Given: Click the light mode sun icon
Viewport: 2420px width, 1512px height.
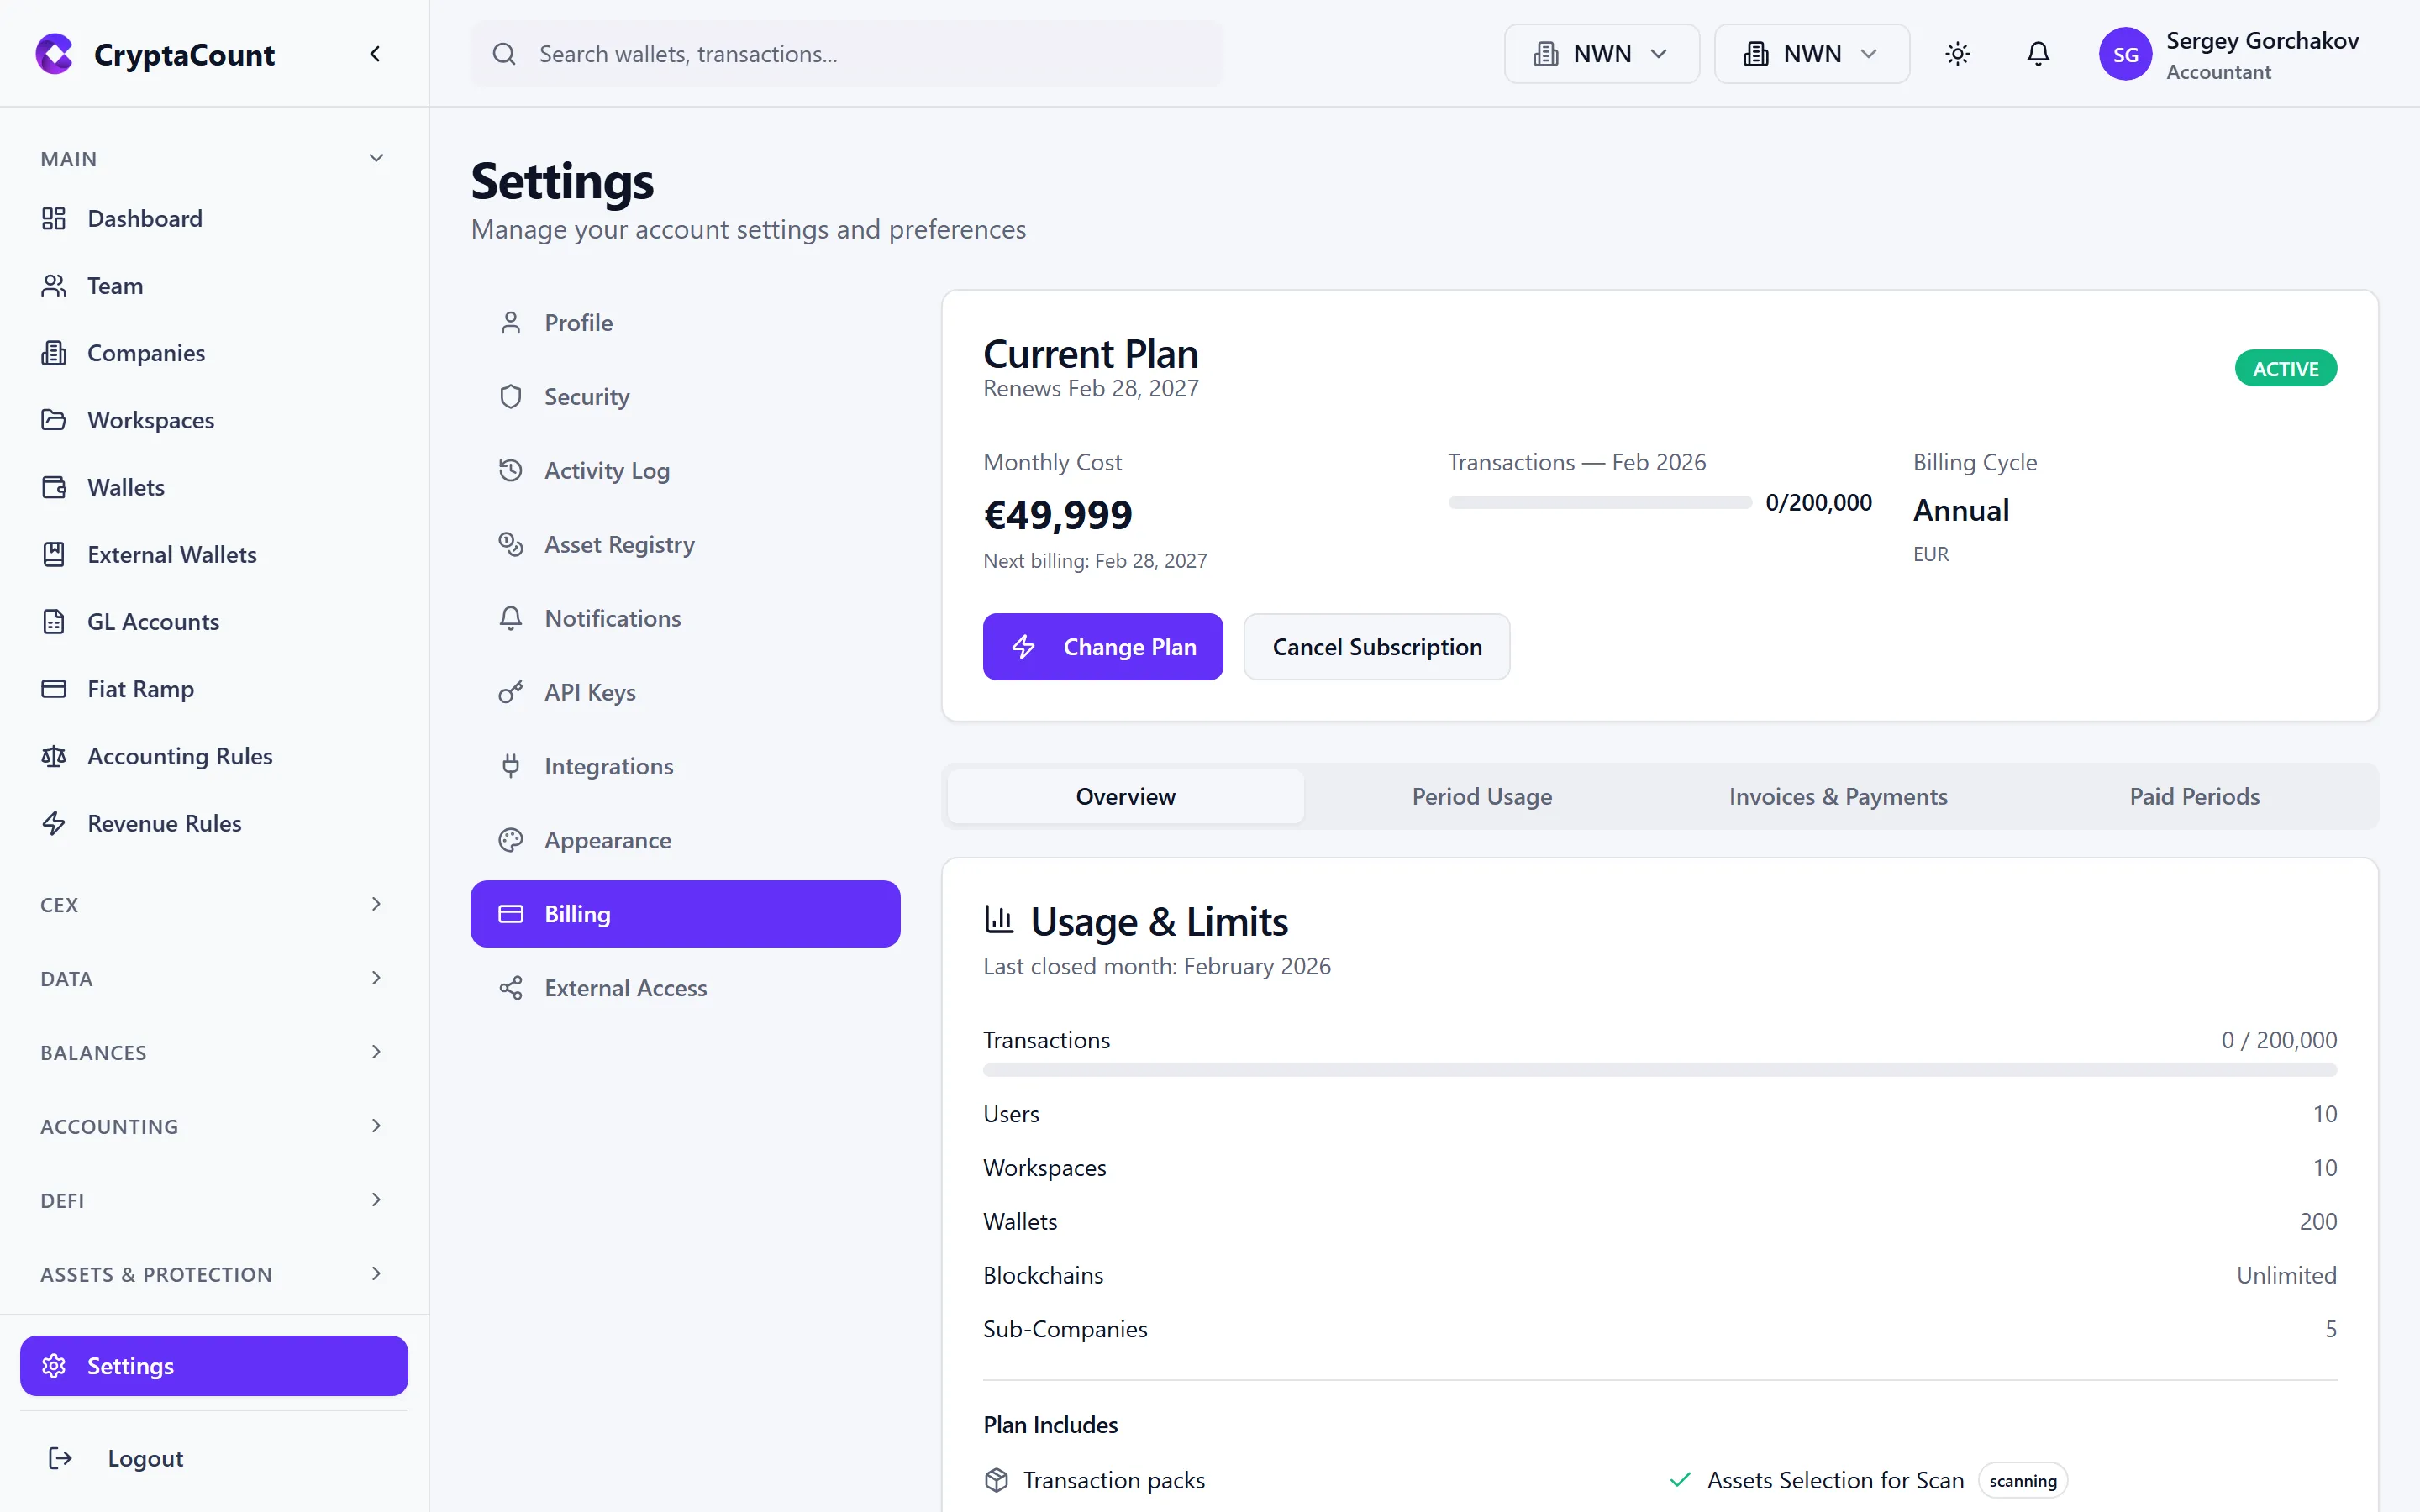Looking at the screenshot, I should (x=1958, y=54).
